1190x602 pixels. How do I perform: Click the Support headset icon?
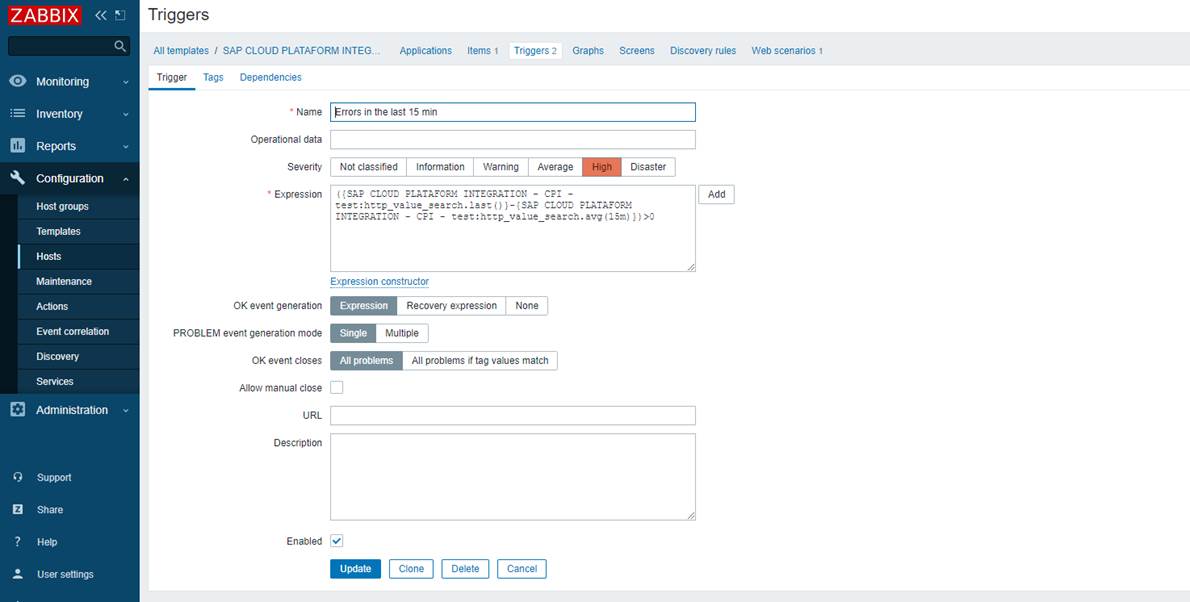tap(18, 478)
